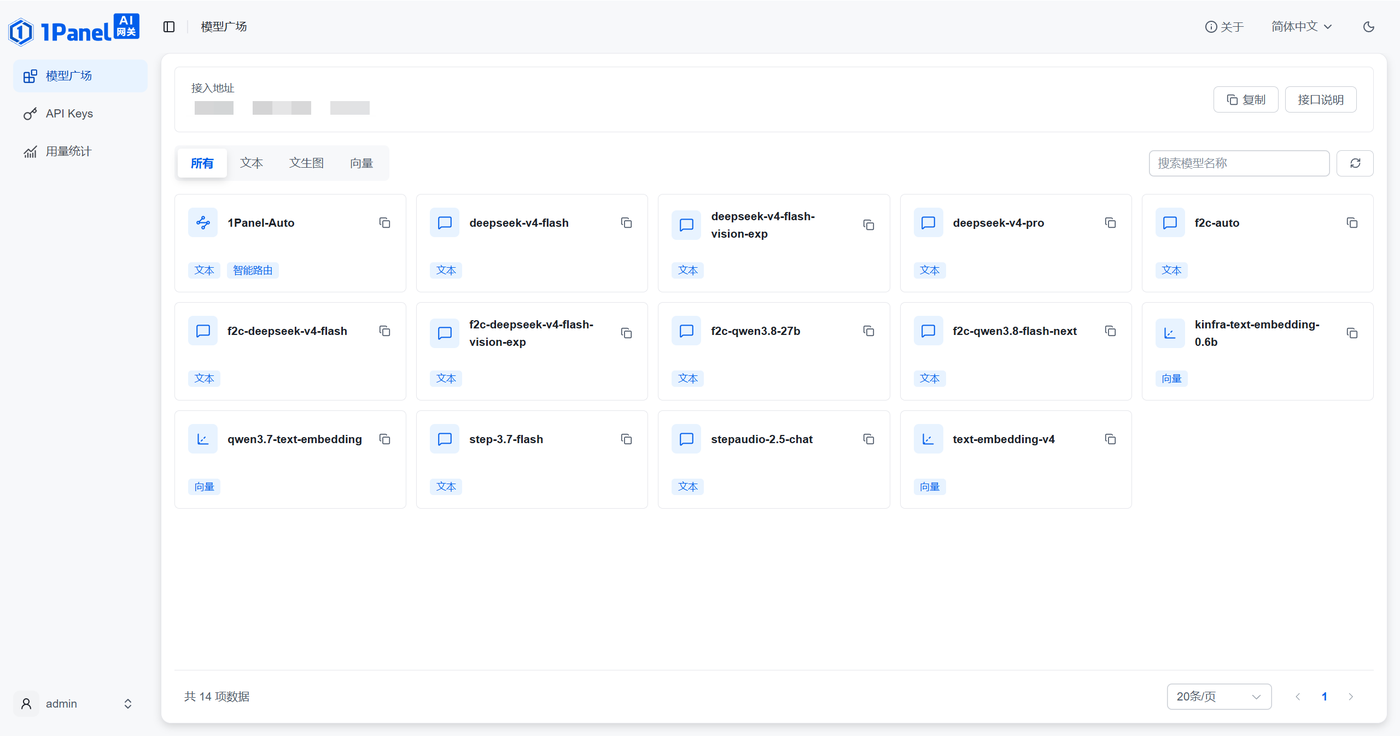Click the 共 14 项数据 total count

[x=217, y=697]
